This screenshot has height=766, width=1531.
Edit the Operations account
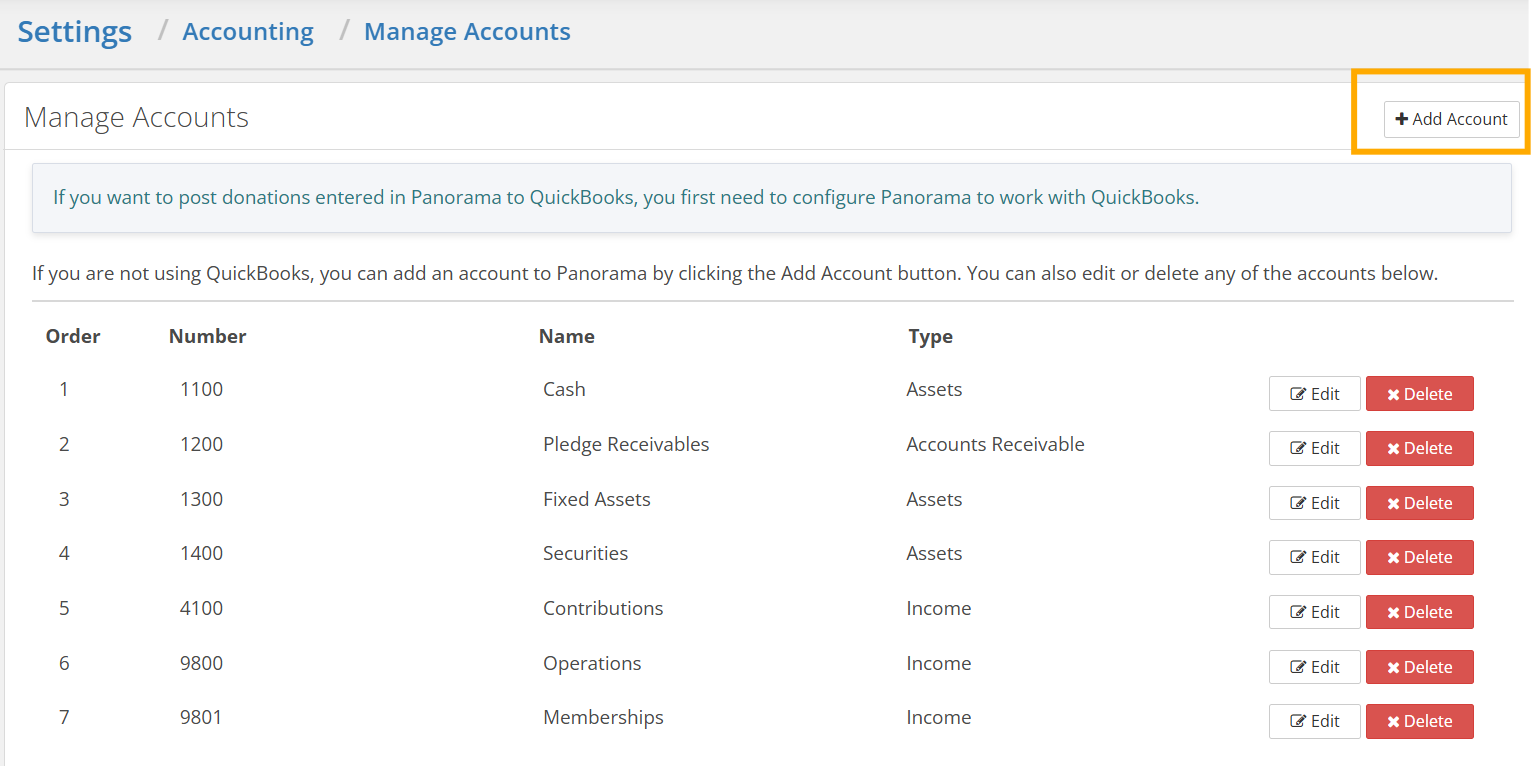(x=1315, y=667)
